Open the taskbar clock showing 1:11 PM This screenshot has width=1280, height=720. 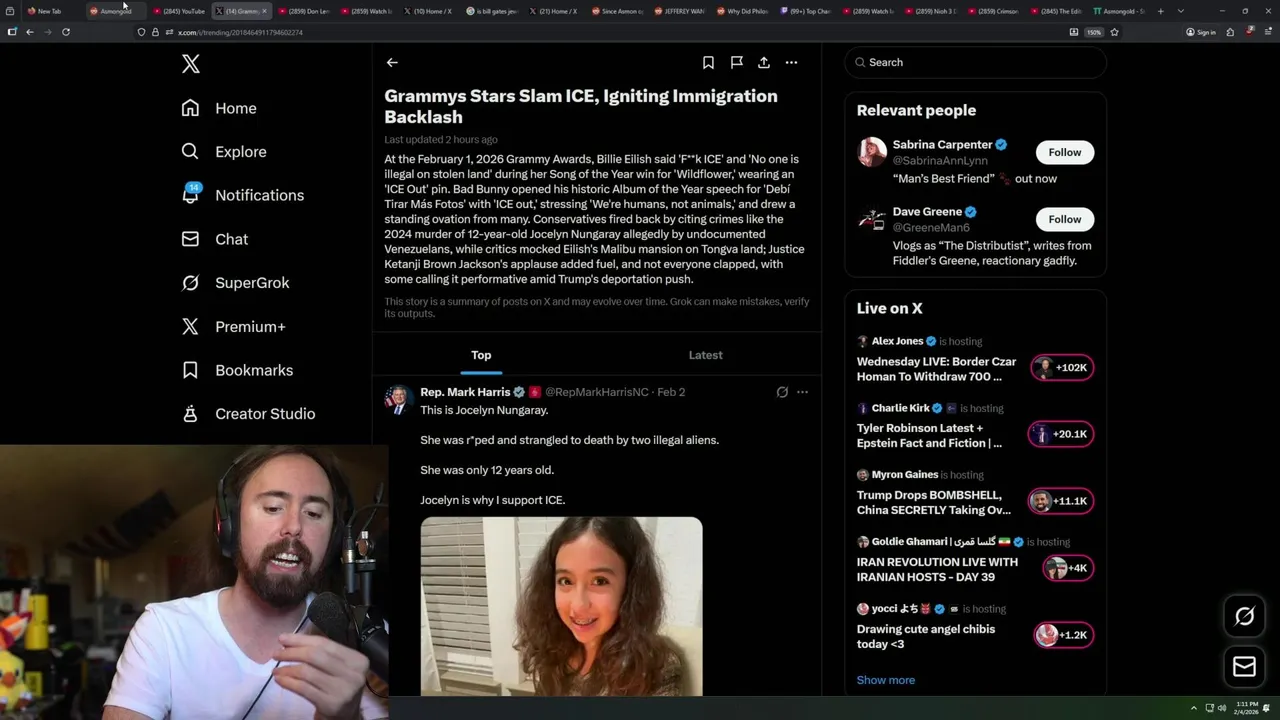tap(1246, 708)
